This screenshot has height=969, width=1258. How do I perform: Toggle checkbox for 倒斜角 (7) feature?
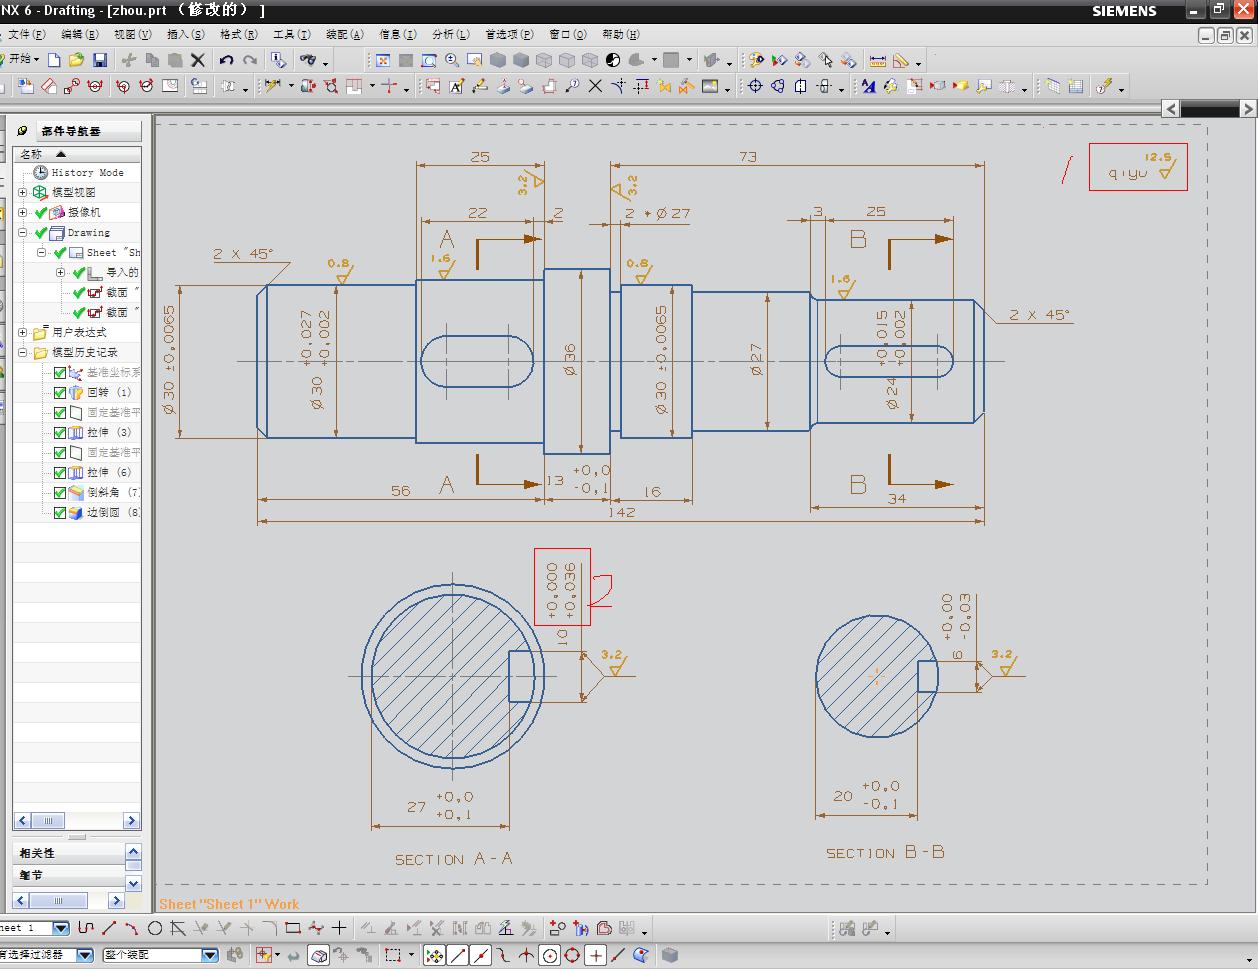point(60,492)
